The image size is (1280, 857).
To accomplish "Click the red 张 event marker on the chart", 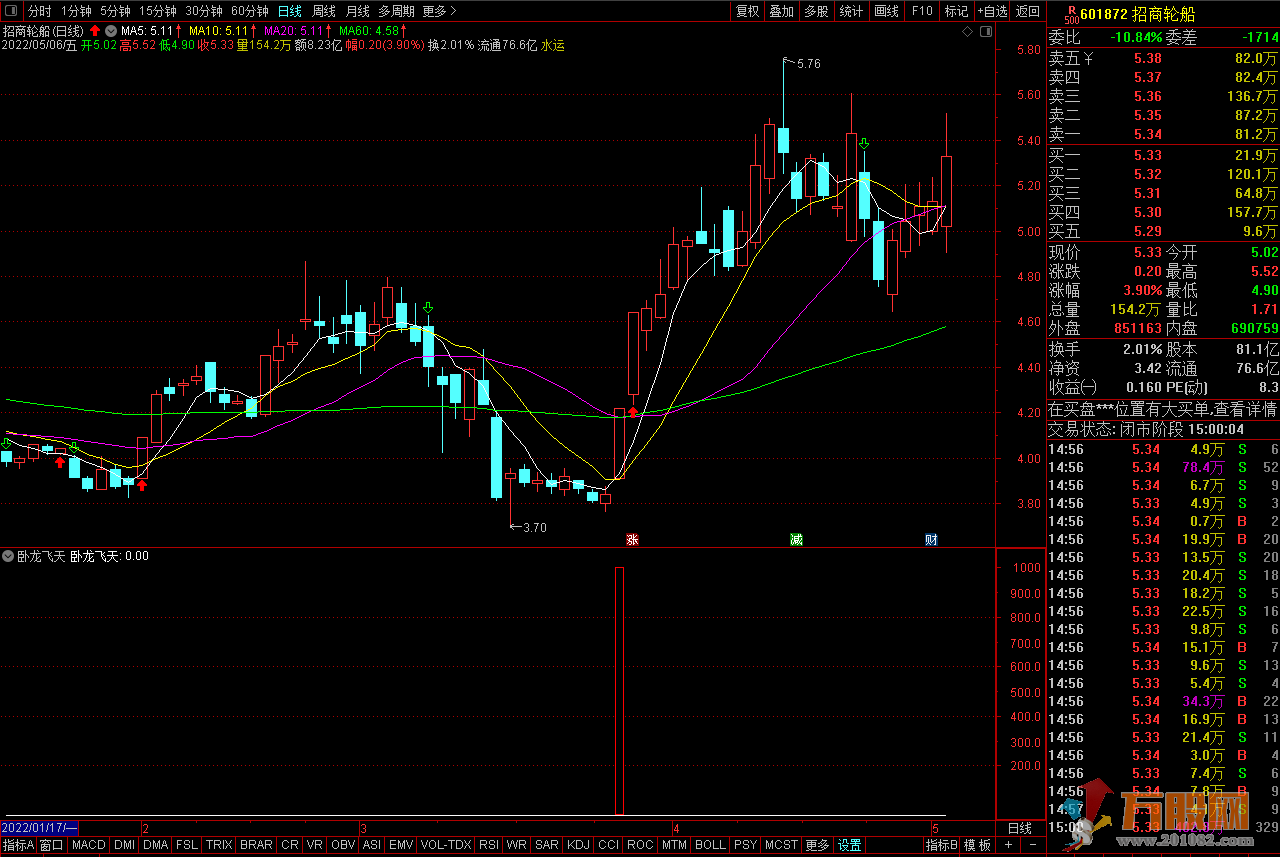I will click(632, 540).
